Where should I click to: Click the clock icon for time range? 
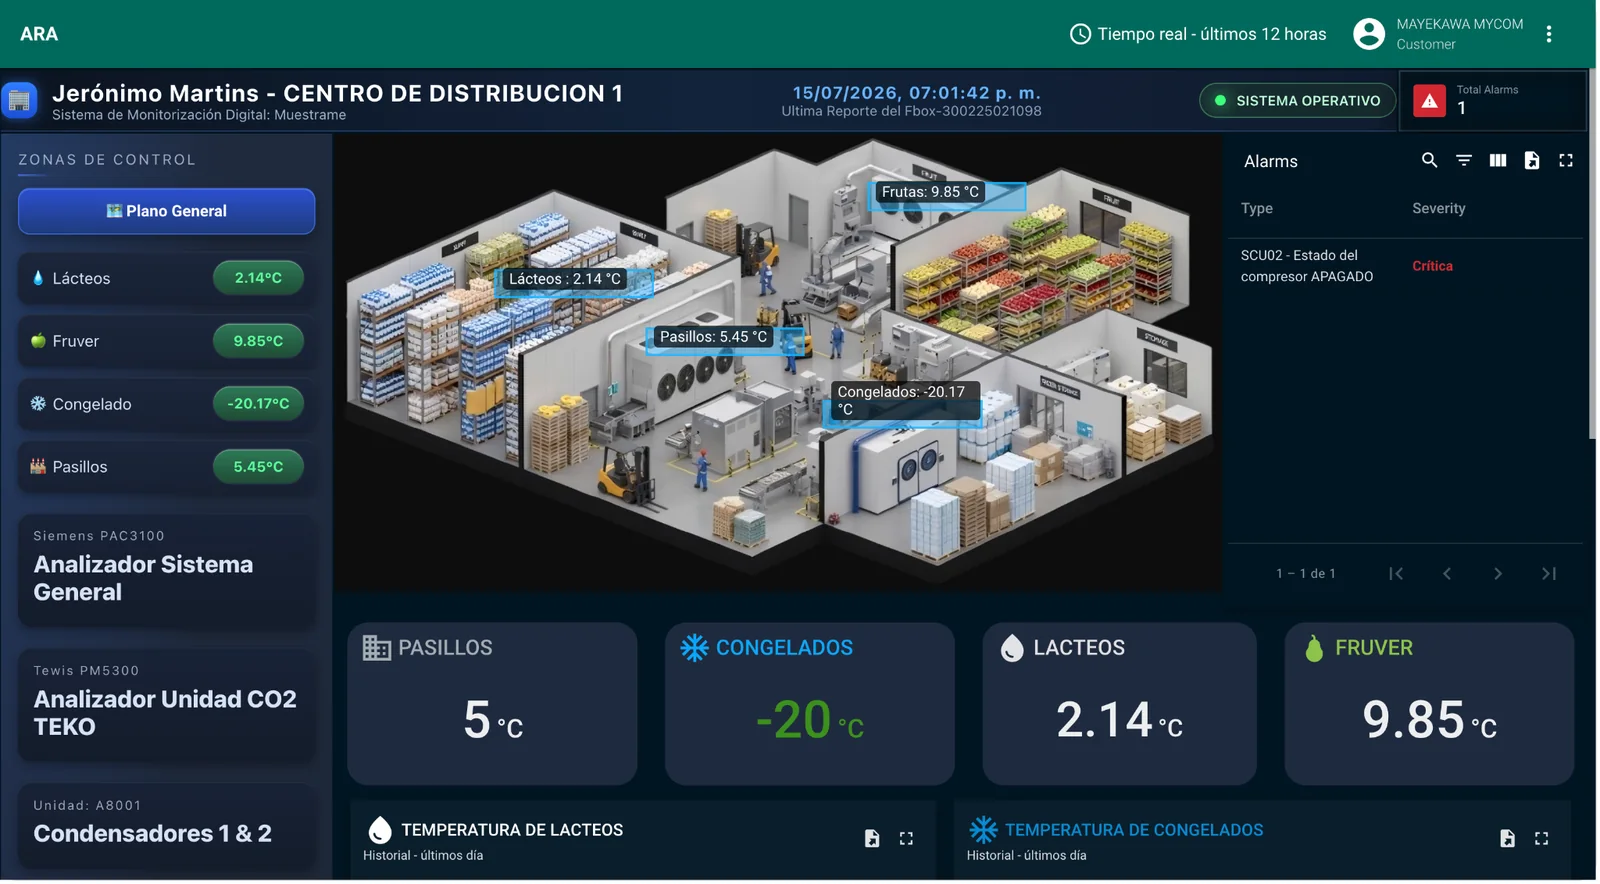coord(1080,34)
